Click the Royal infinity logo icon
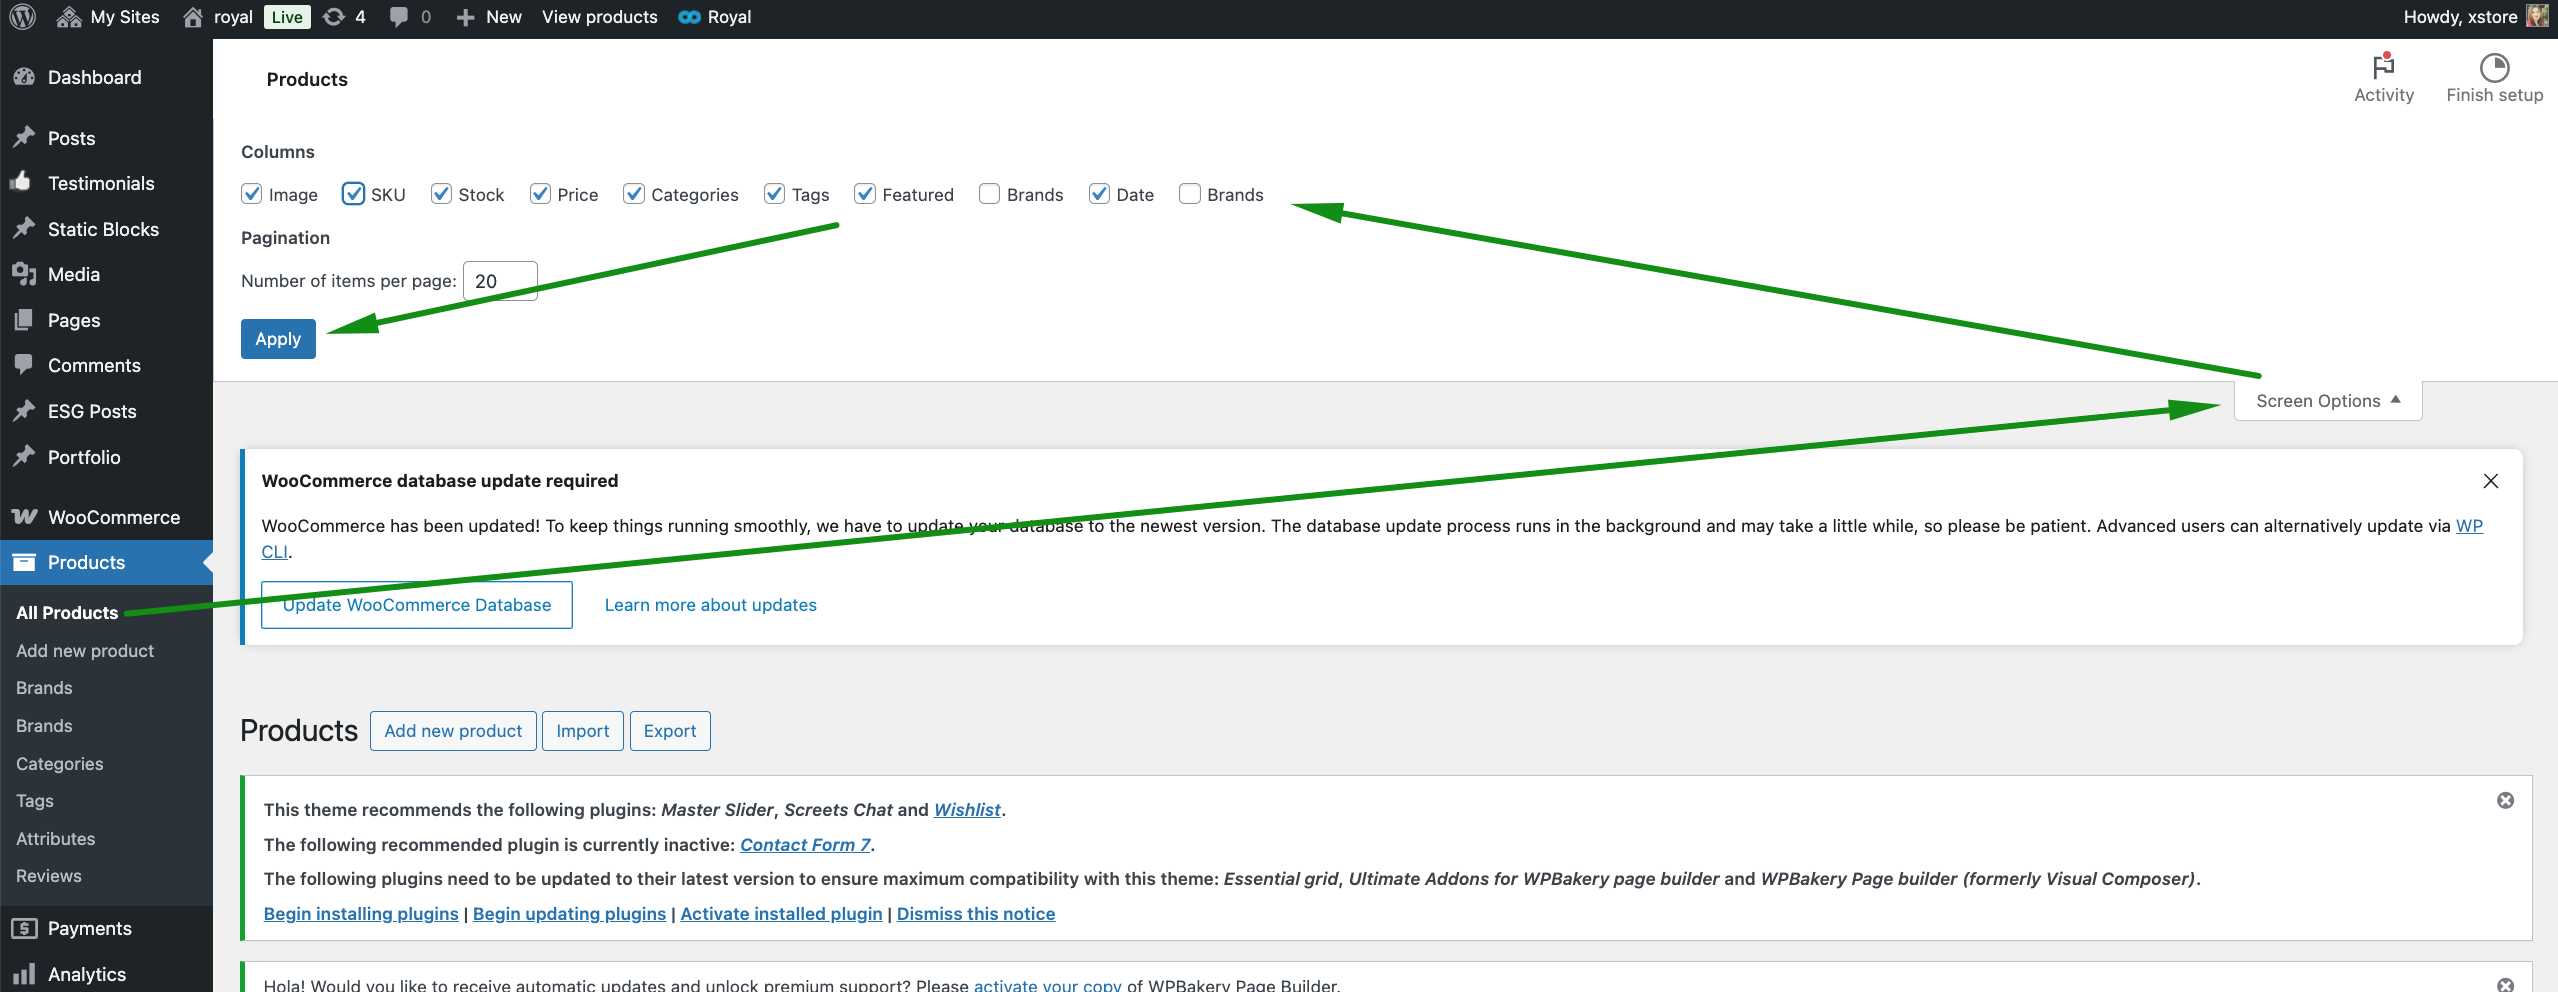The image size is (2558, 992). click(x=689, y=17)
